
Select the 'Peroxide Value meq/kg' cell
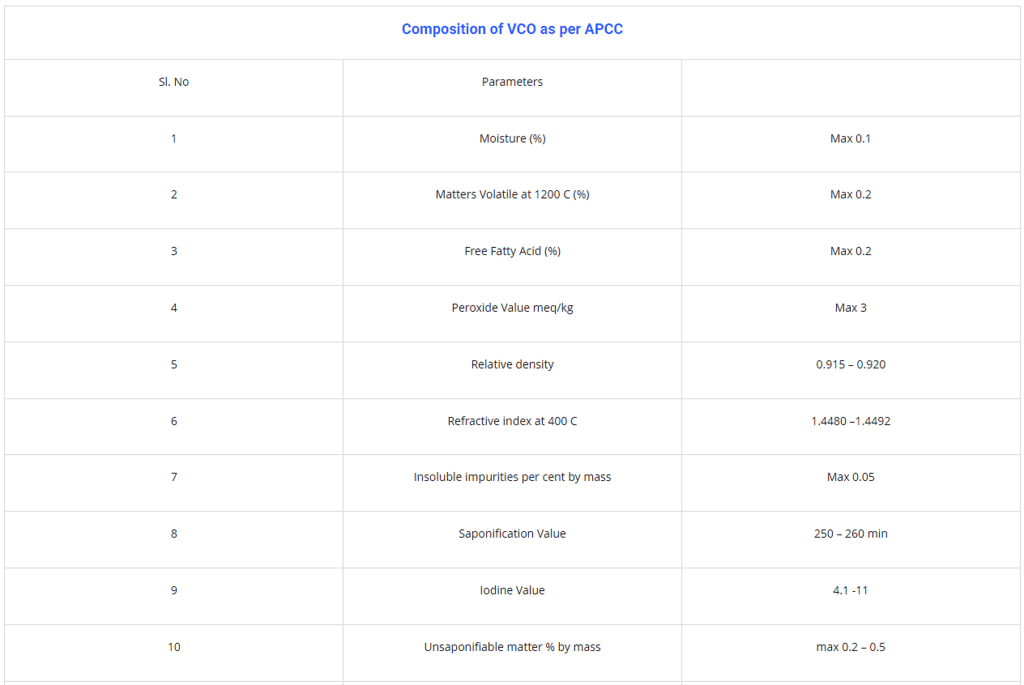coord(512,308)
